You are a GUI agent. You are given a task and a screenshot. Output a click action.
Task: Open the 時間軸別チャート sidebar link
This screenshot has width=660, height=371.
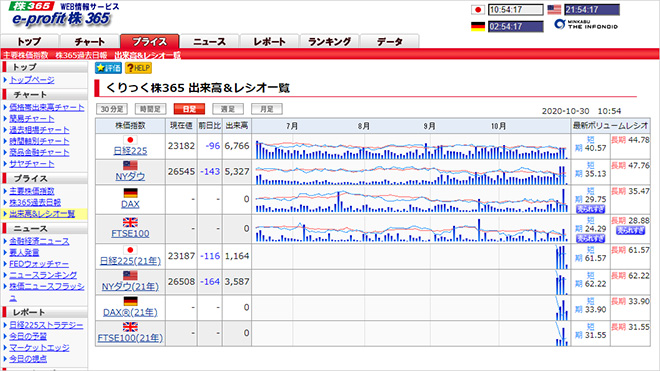pyautogui.click(x=39, y=141)
